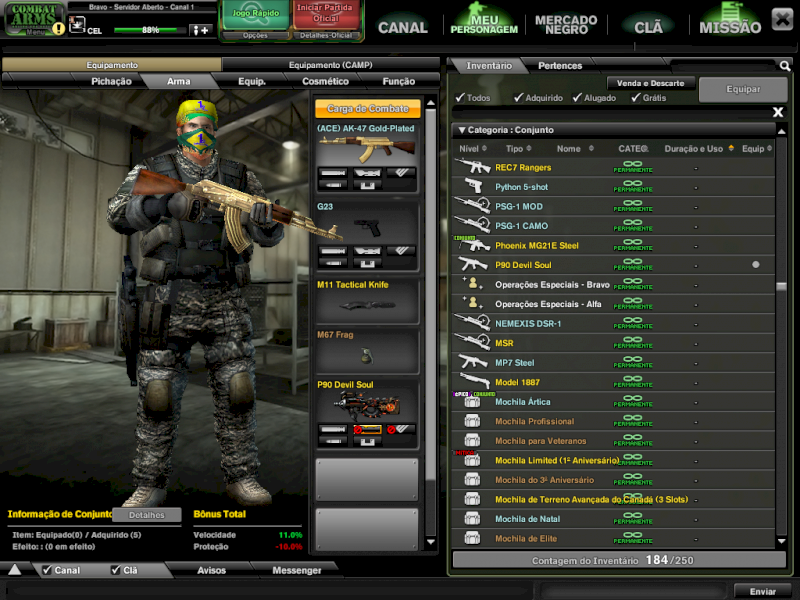Select Operações Especiais - Bravo character icon

[x=473, y=284]
